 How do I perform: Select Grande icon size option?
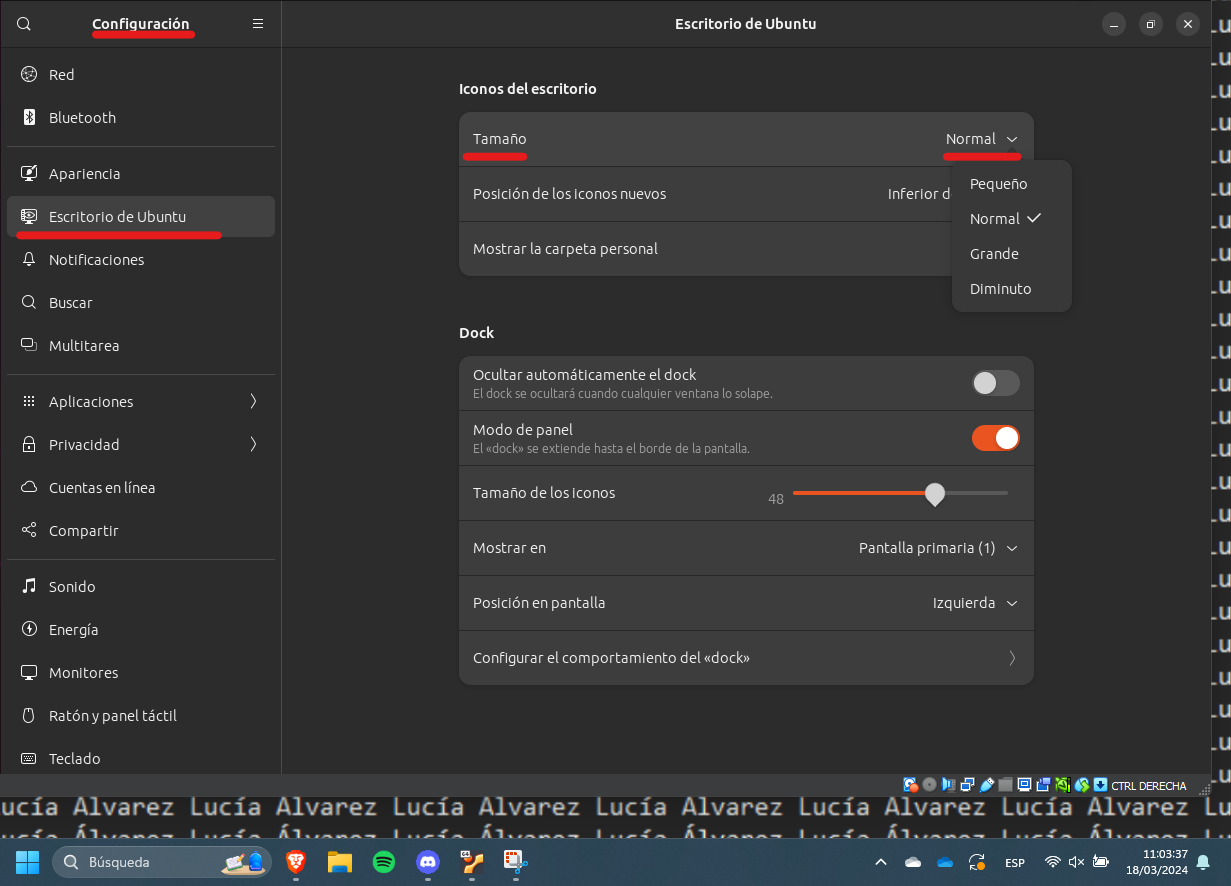994,254
